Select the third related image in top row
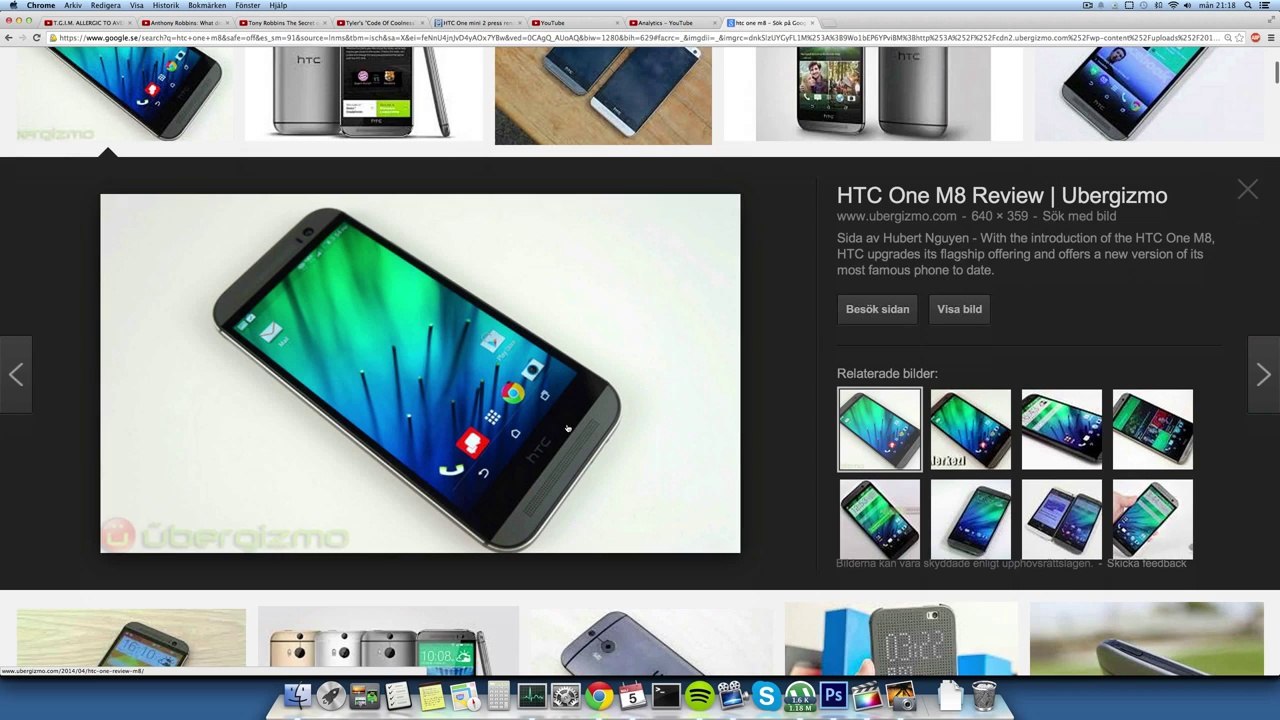This screenshot has height=720, width=1280. (1061, 429)
